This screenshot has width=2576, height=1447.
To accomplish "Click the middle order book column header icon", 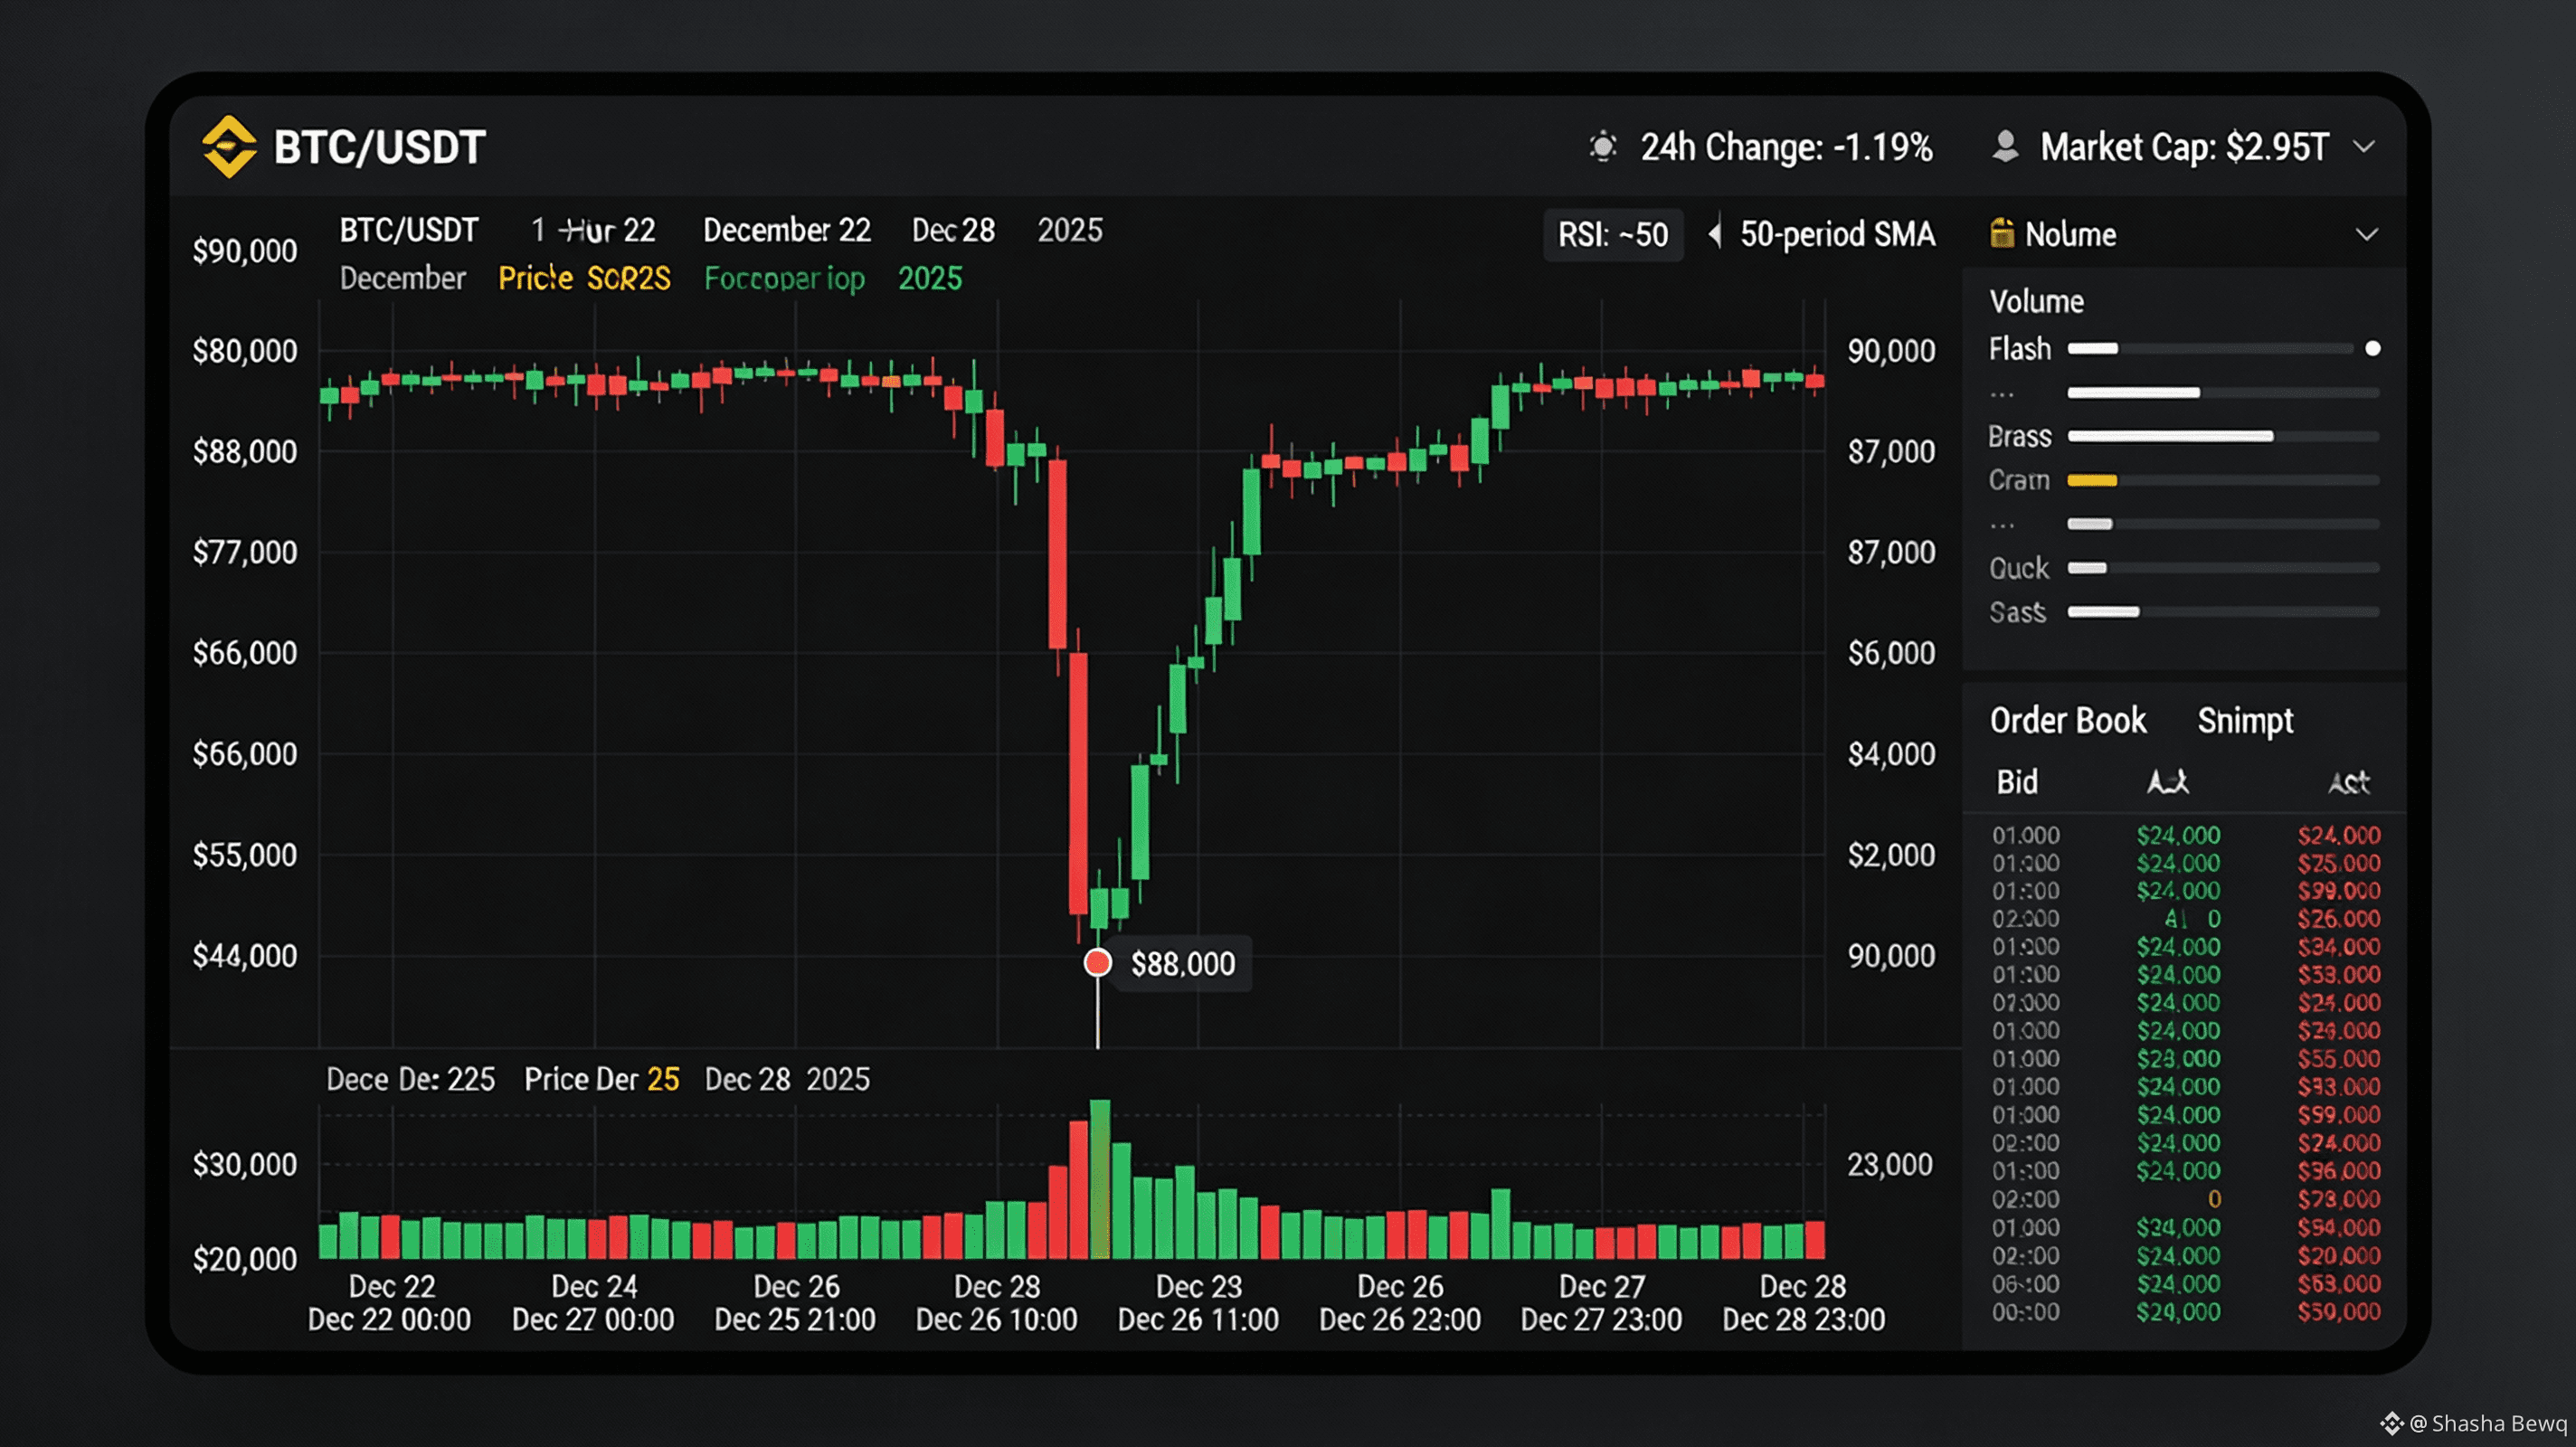I will click(2168, 782).
